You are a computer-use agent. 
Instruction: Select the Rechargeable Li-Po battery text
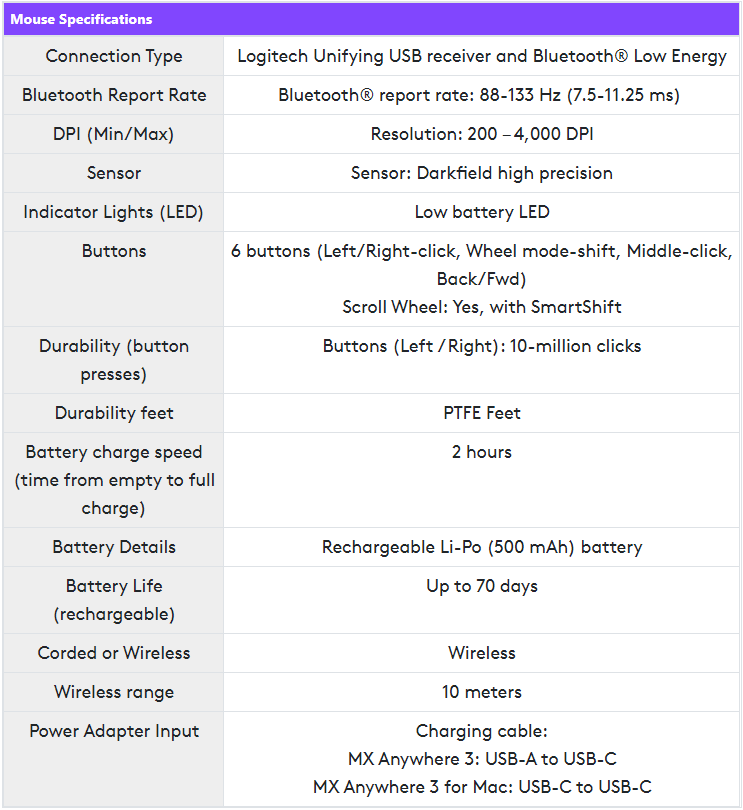click(482, 547)
